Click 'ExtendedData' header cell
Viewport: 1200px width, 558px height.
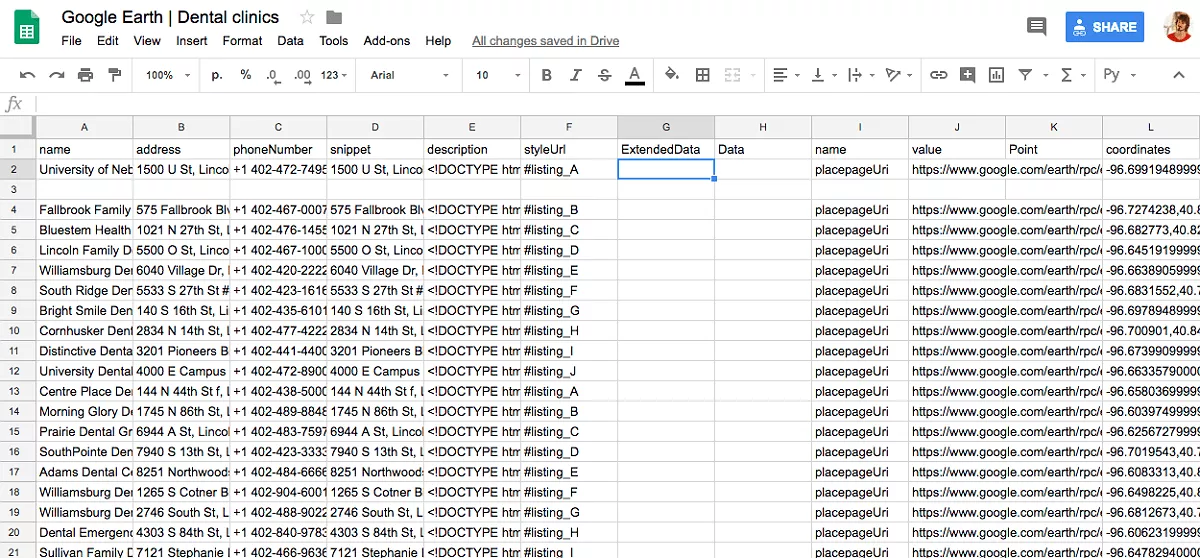[666, 149]
